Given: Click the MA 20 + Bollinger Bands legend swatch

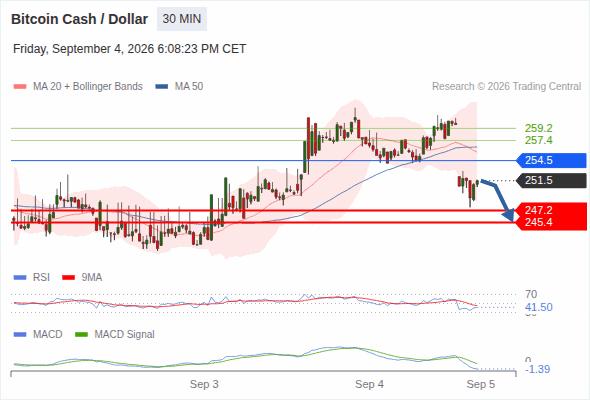Looking at the screenshot, I should [x=20, y=87].
